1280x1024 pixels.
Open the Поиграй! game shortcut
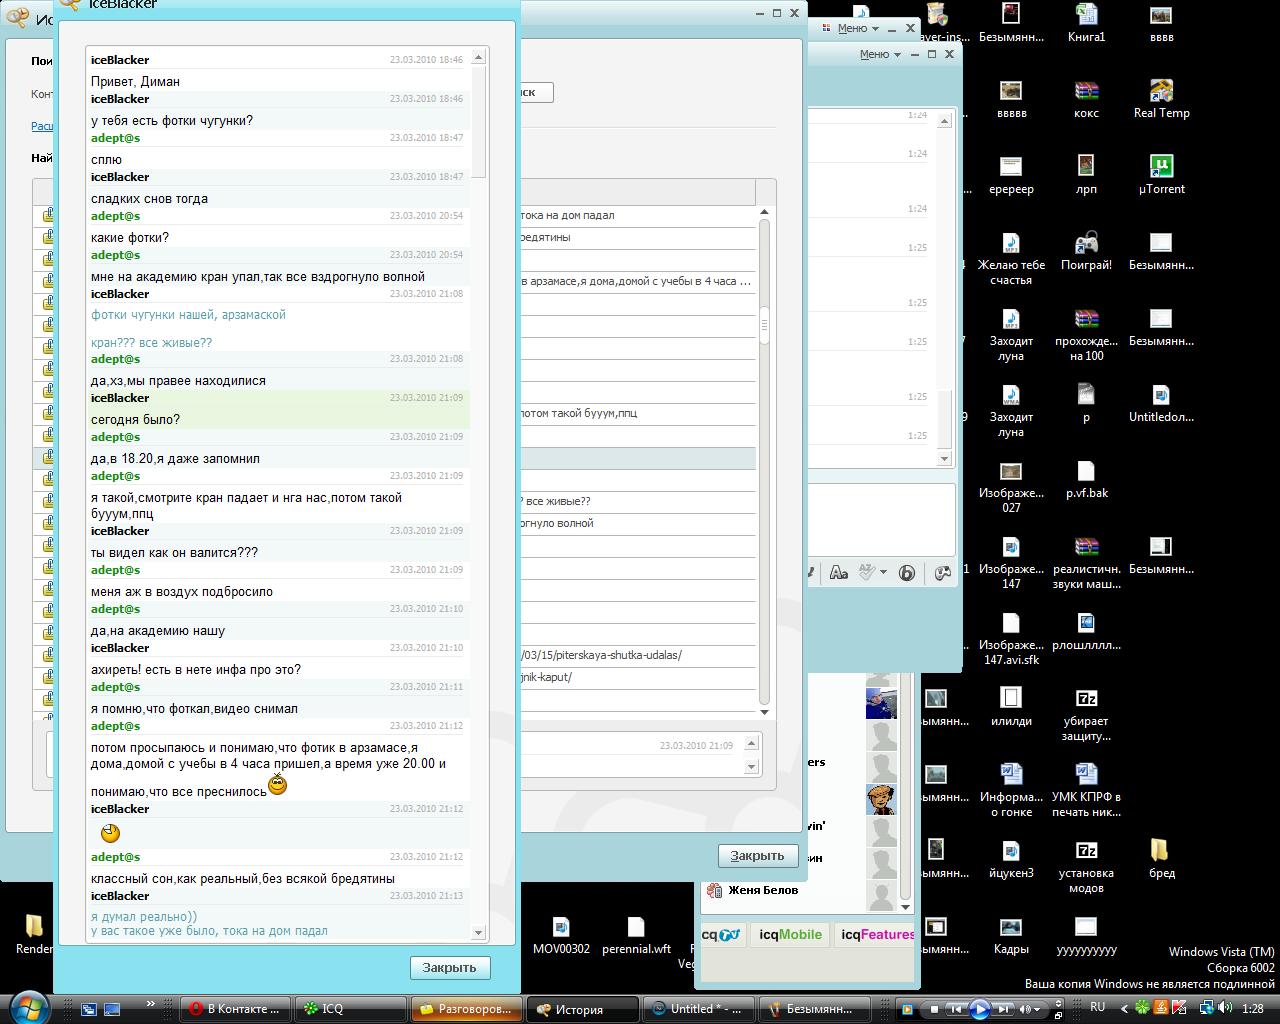1086,244
